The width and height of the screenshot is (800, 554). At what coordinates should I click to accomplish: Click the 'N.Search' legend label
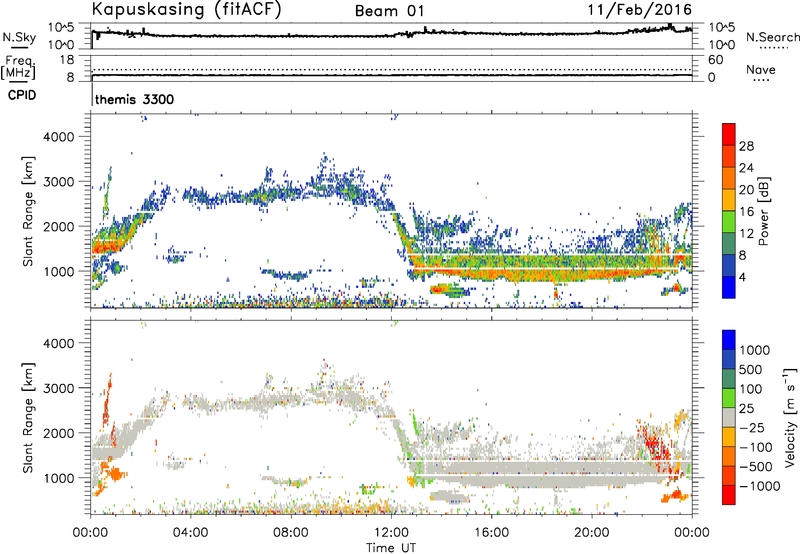tap(772, 37)
